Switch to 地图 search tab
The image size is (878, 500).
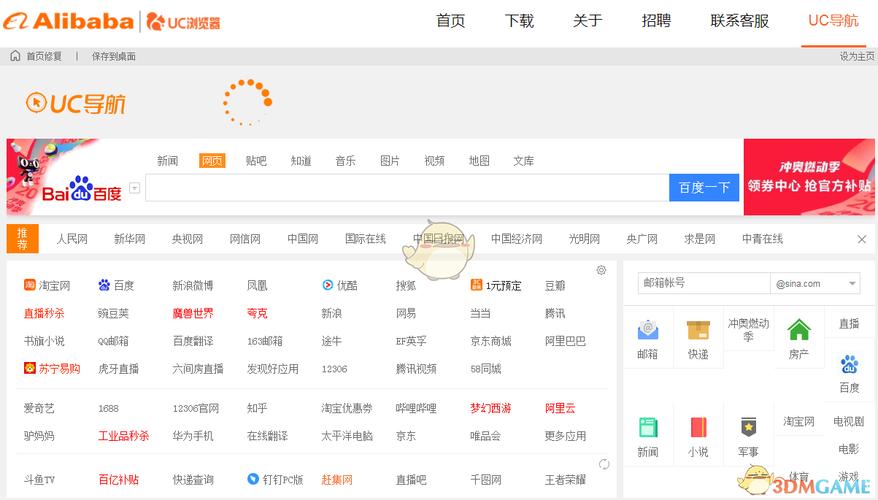click(x=479, y=161)
